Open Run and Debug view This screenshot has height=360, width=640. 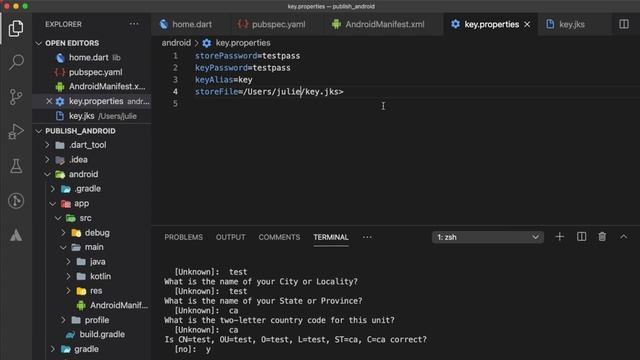[16, 131]
